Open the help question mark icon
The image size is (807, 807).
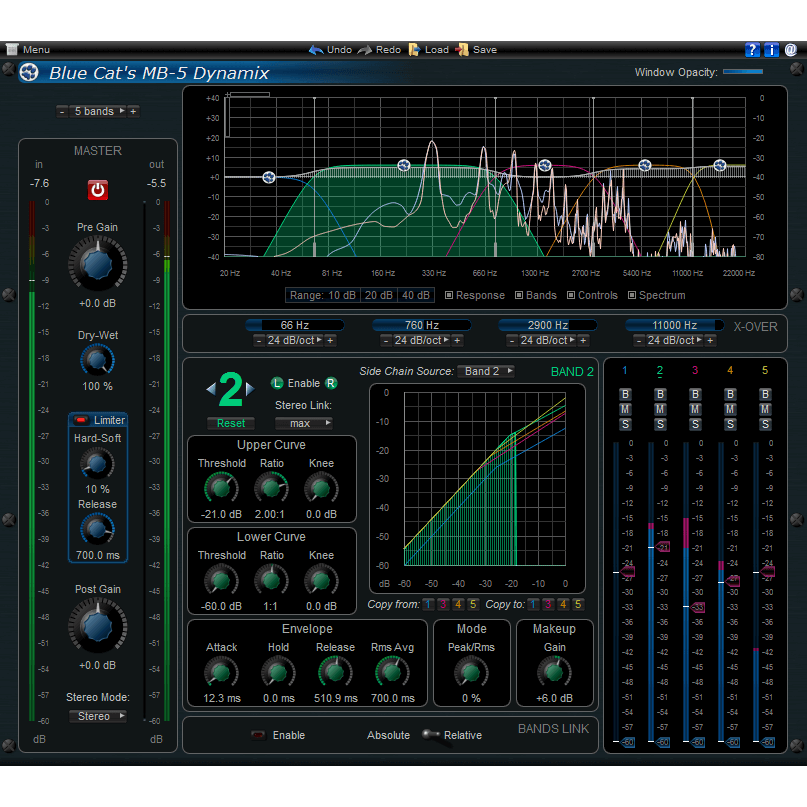pos(752,49)
